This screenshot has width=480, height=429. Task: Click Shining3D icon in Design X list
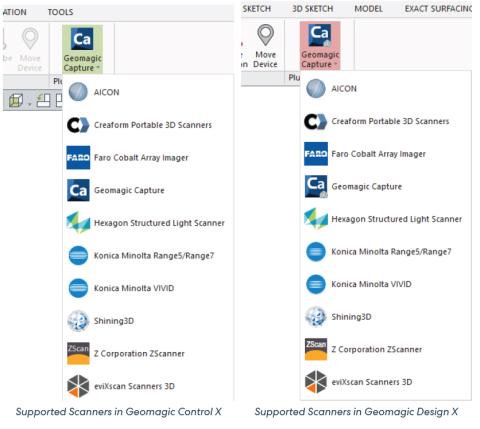pos(316,317)
